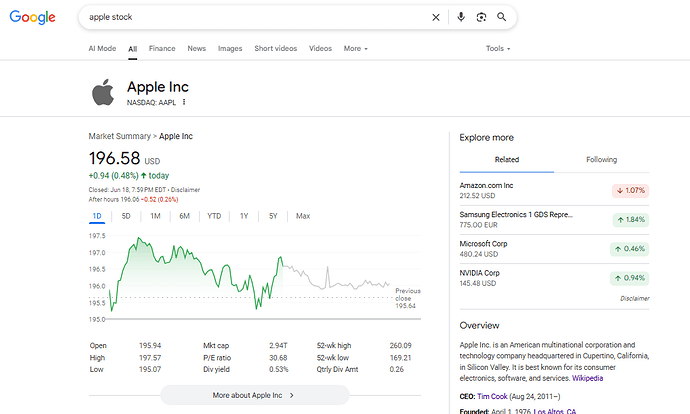Viewport: 690px width, 414px height.
Task: Open the Tools dropdown
Action: tap(498, 48)
